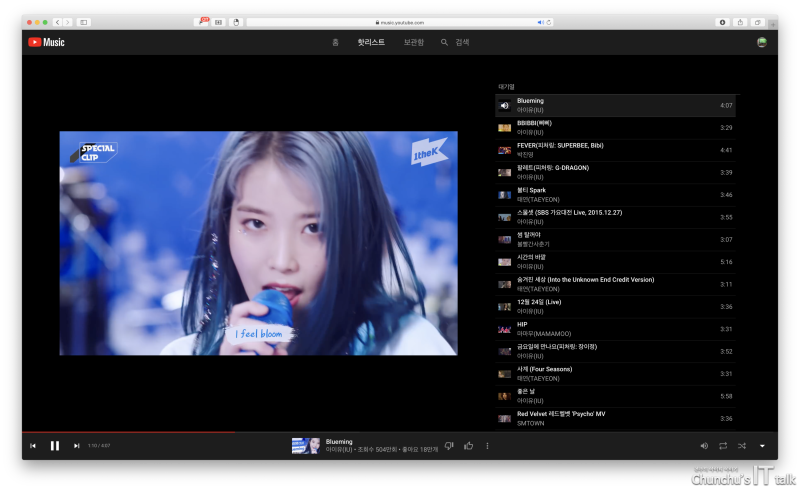
Task: Click HIP queue thumbnail
Action: click(x=505, y=329)
